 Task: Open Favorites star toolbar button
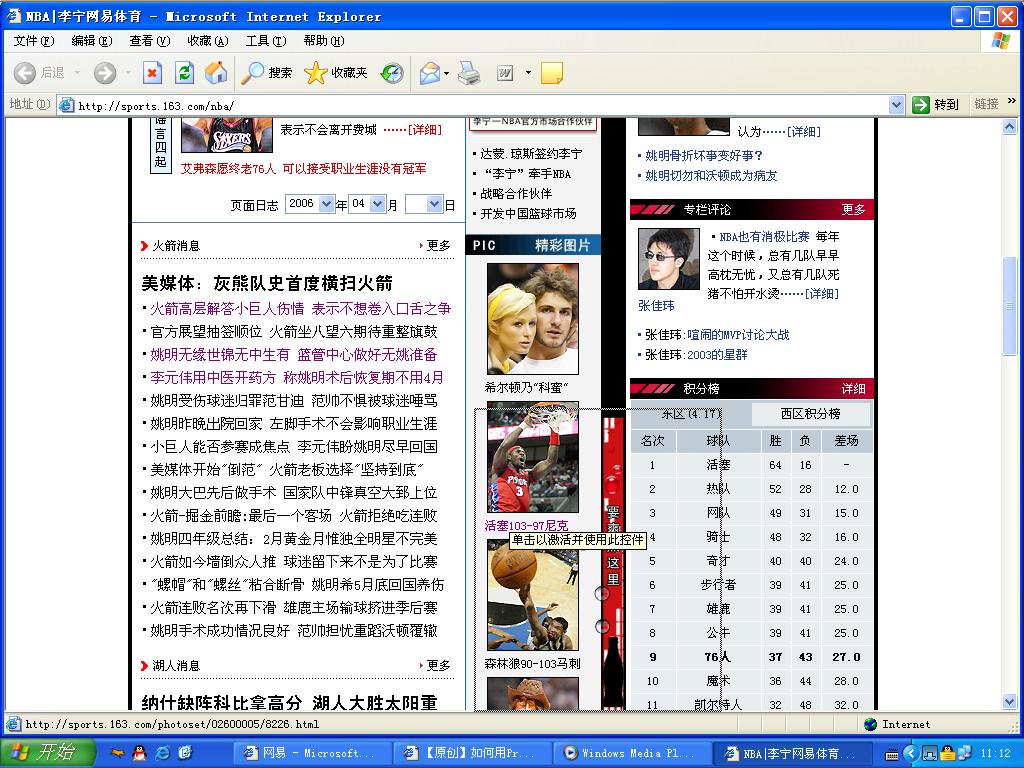pyautogui.click(x=336, y=72)
